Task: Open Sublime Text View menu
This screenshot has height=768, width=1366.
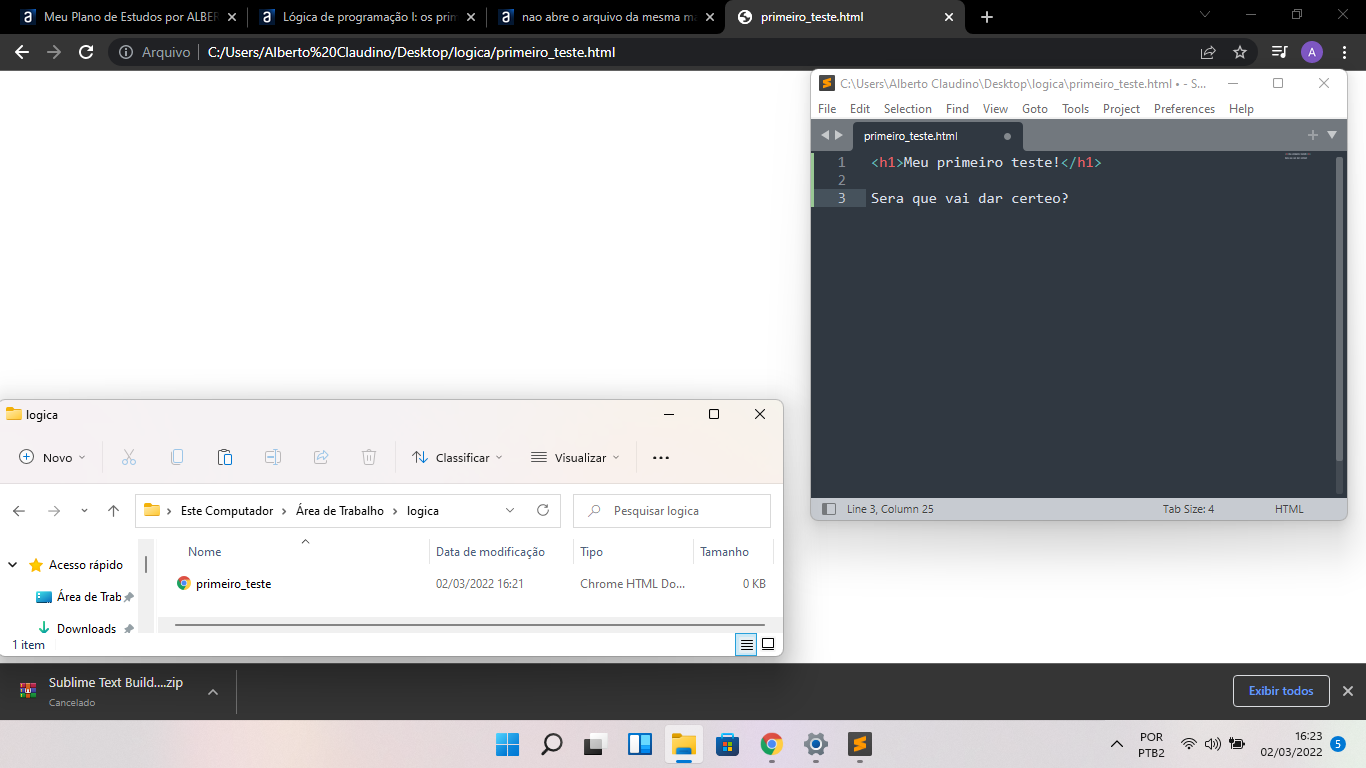Action: tap(995, 109)
